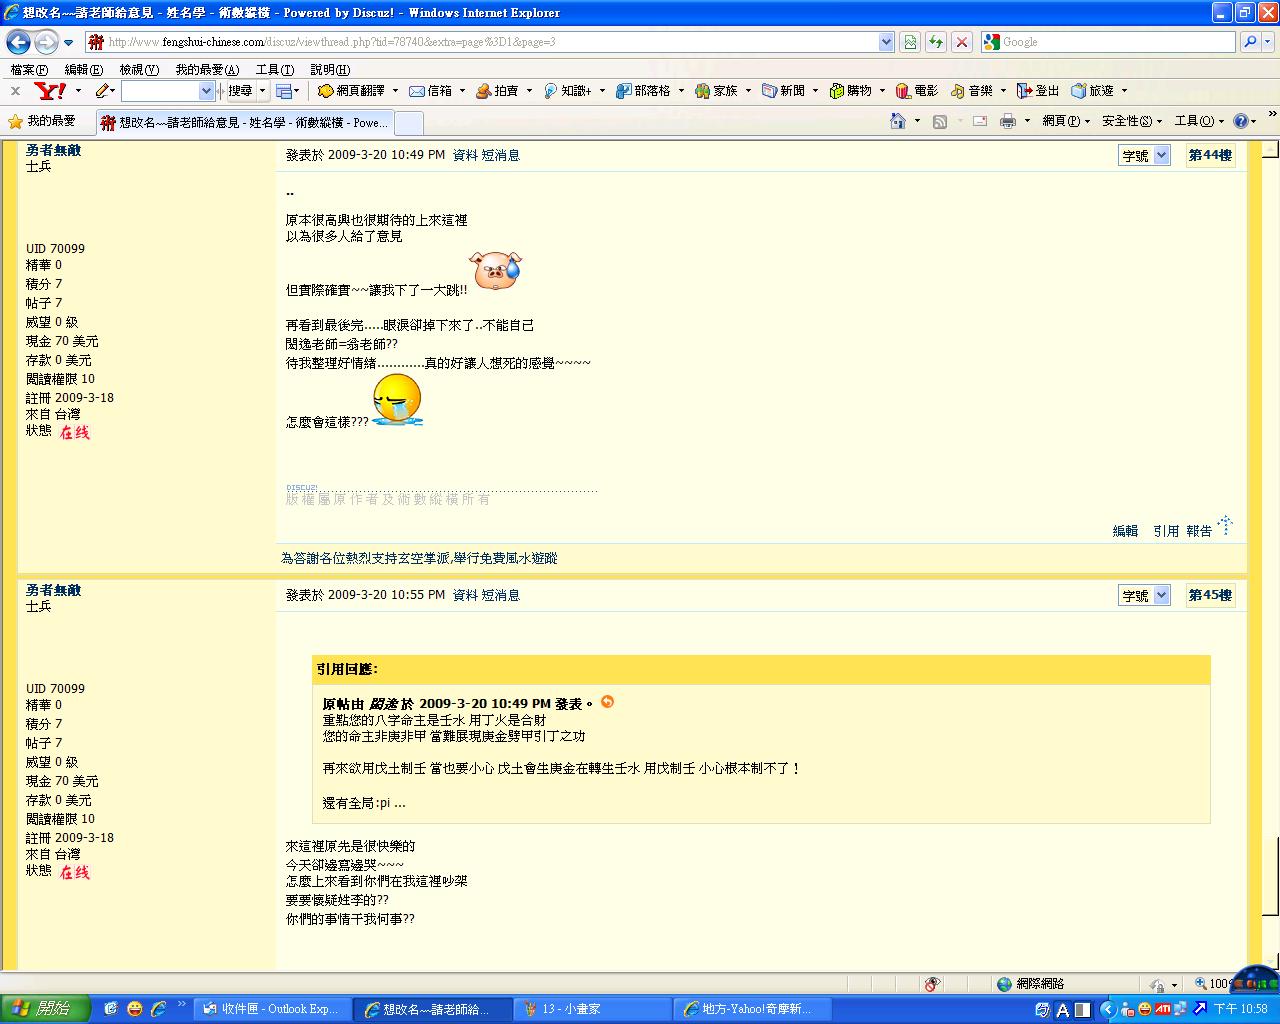1280x1024 pixels.
Task: Open the 檢視(V) menu
Action: 138,70
